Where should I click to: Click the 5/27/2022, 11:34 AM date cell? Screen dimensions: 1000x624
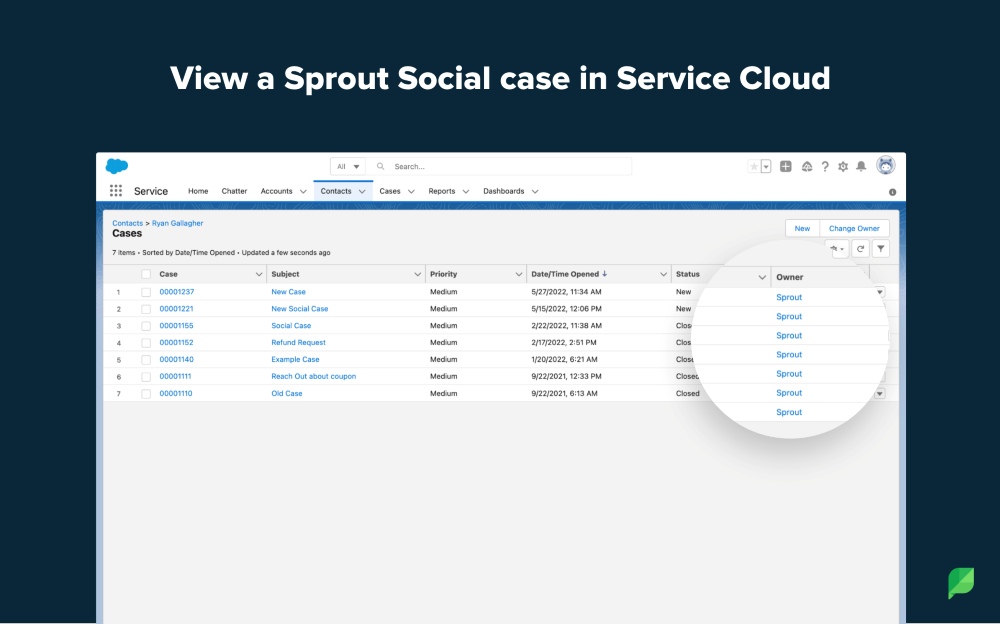coord(566,292)
